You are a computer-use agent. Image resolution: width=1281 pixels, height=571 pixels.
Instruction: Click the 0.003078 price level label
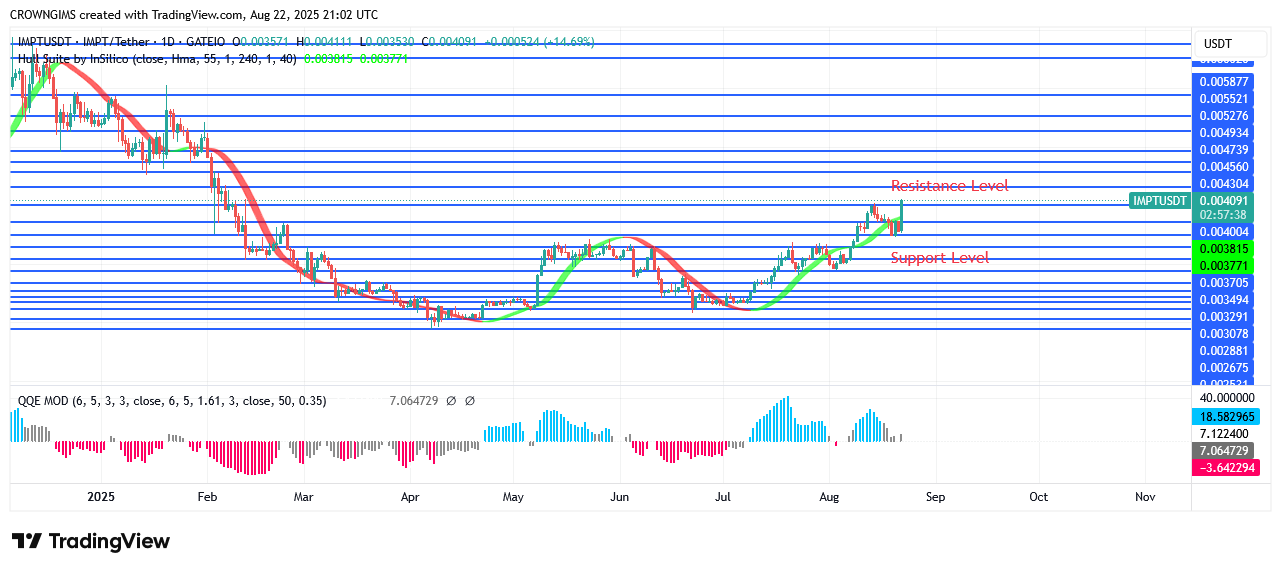(1224, 334)
